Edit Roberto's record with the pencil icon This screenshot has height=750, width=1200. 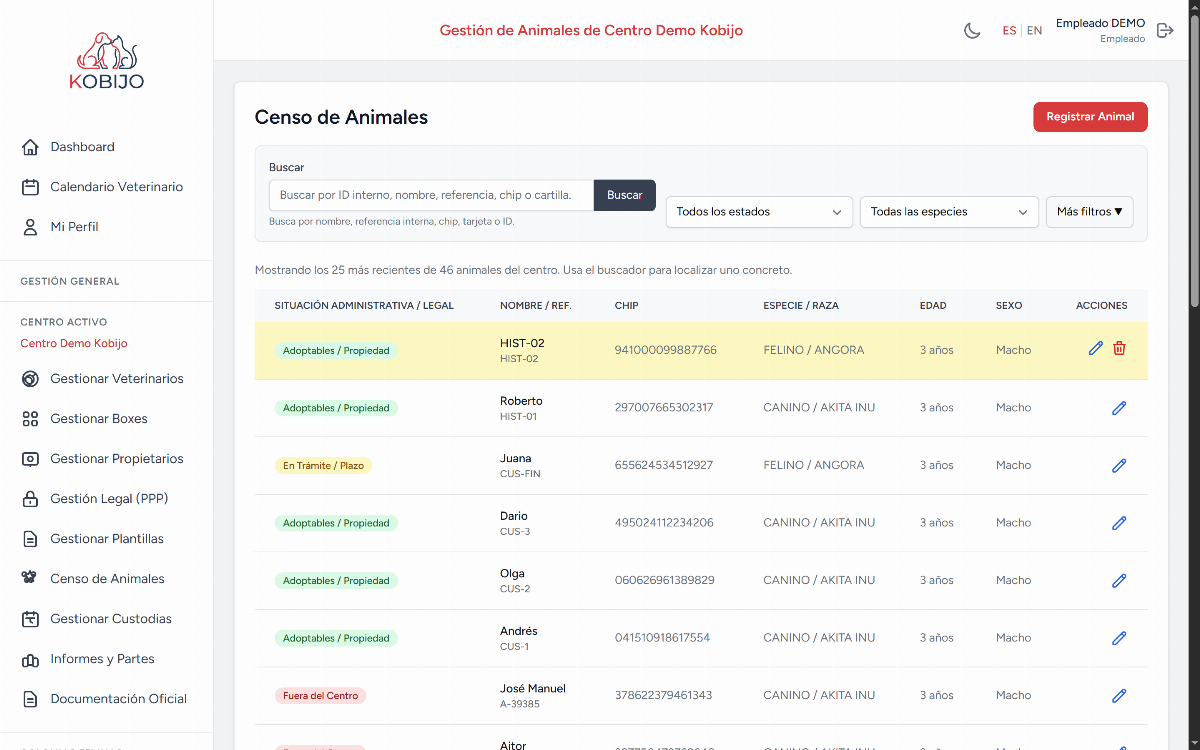tap(1119, 408)
